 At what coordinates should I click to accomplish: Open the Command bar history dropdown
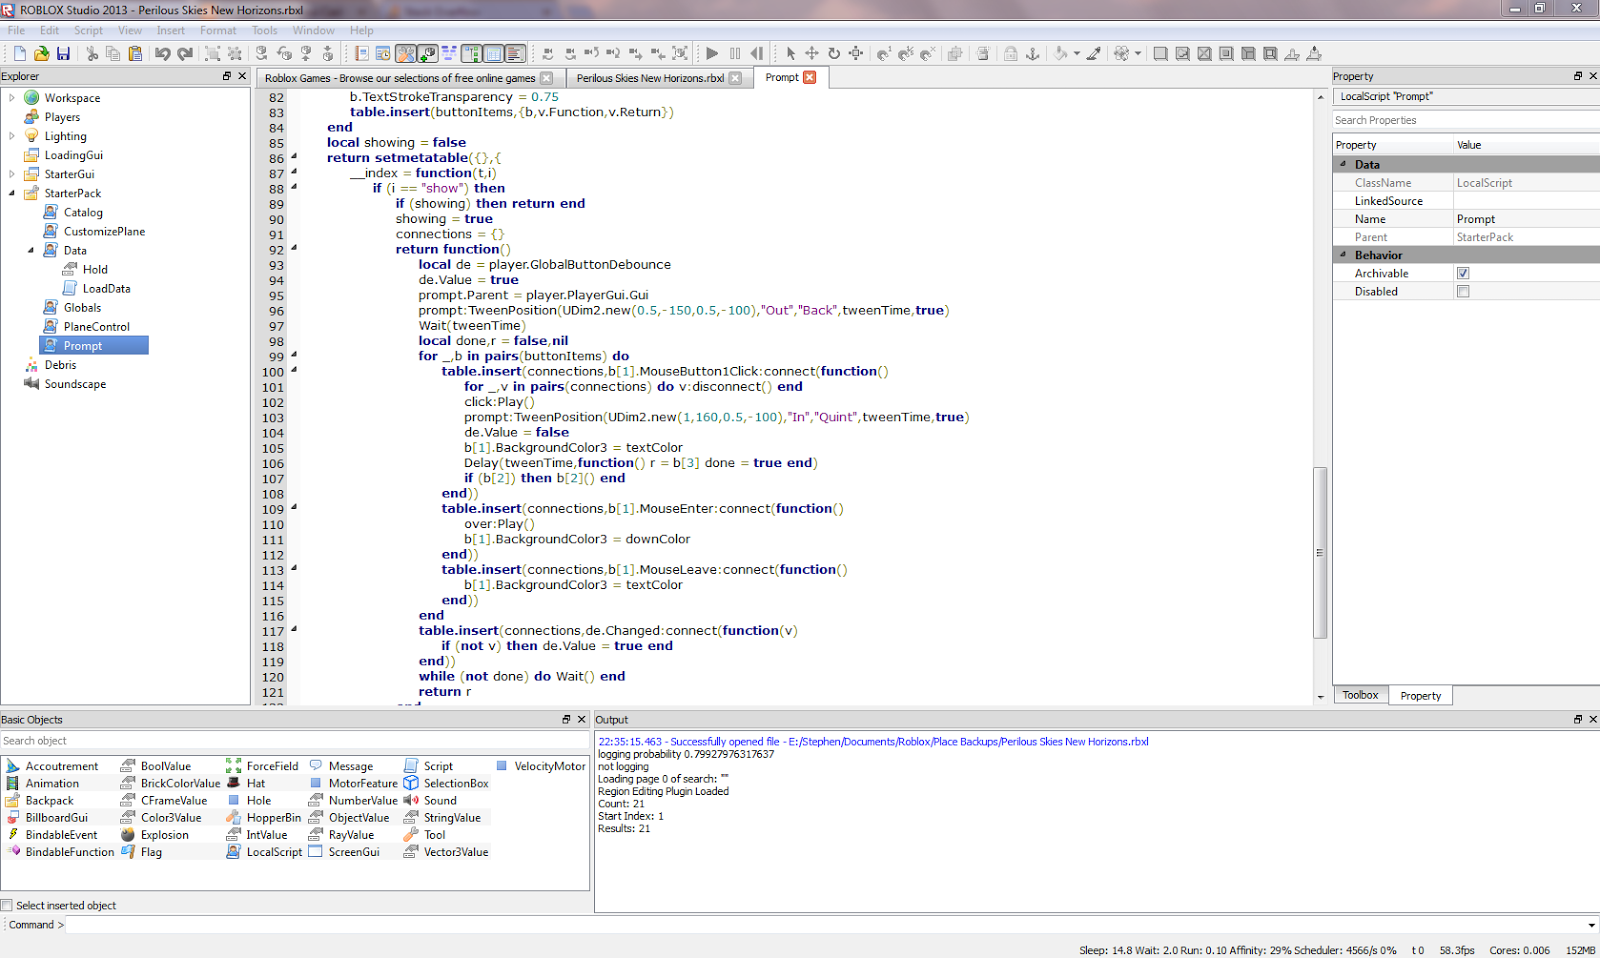(1591, 925)
